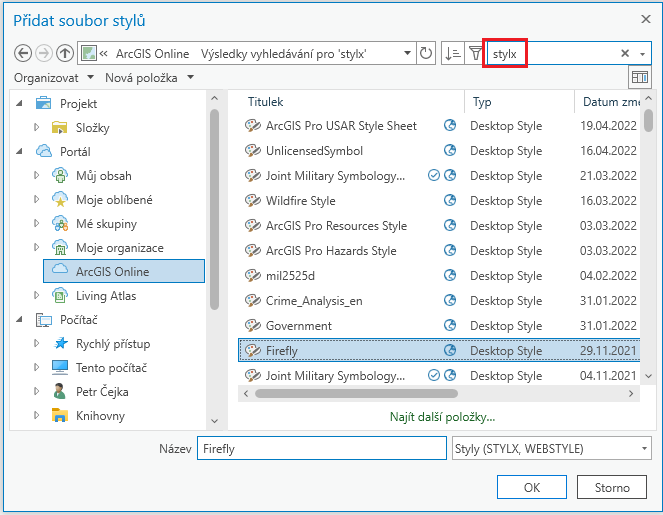Click the Refresh icon next to path
663x515 pixels.
tap(427, 54)
